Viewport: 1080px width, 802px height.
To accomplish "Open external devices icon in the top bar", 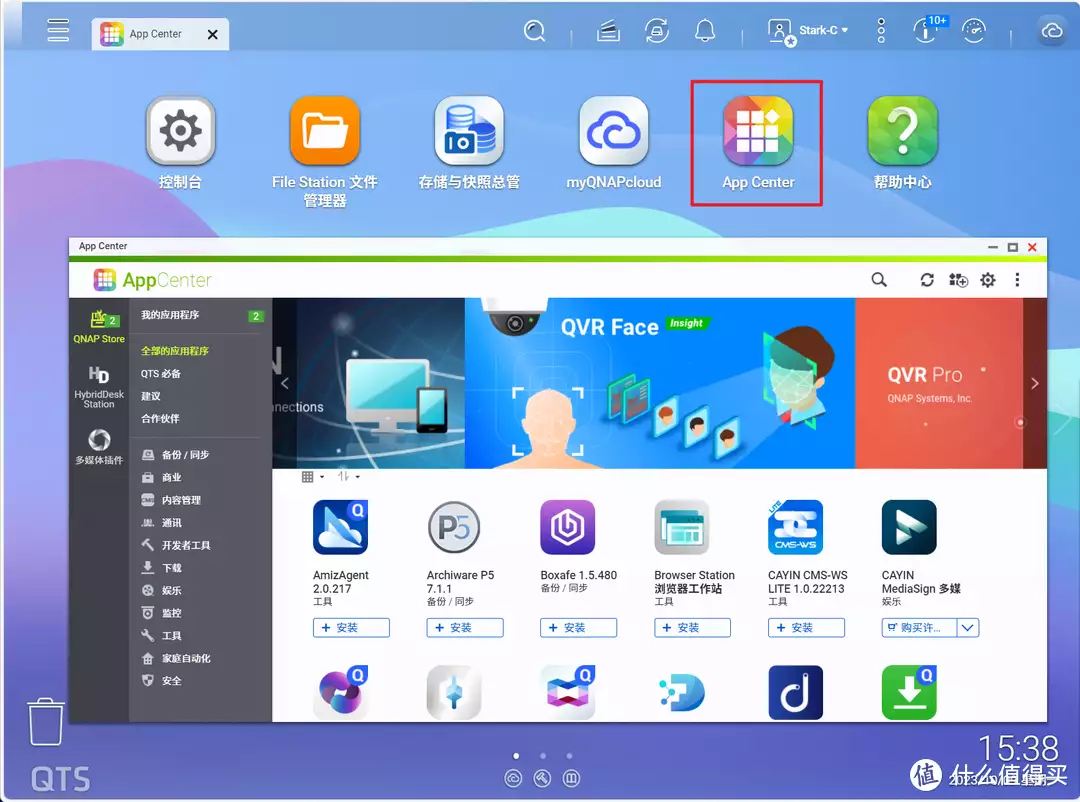I will pos(657,30).
